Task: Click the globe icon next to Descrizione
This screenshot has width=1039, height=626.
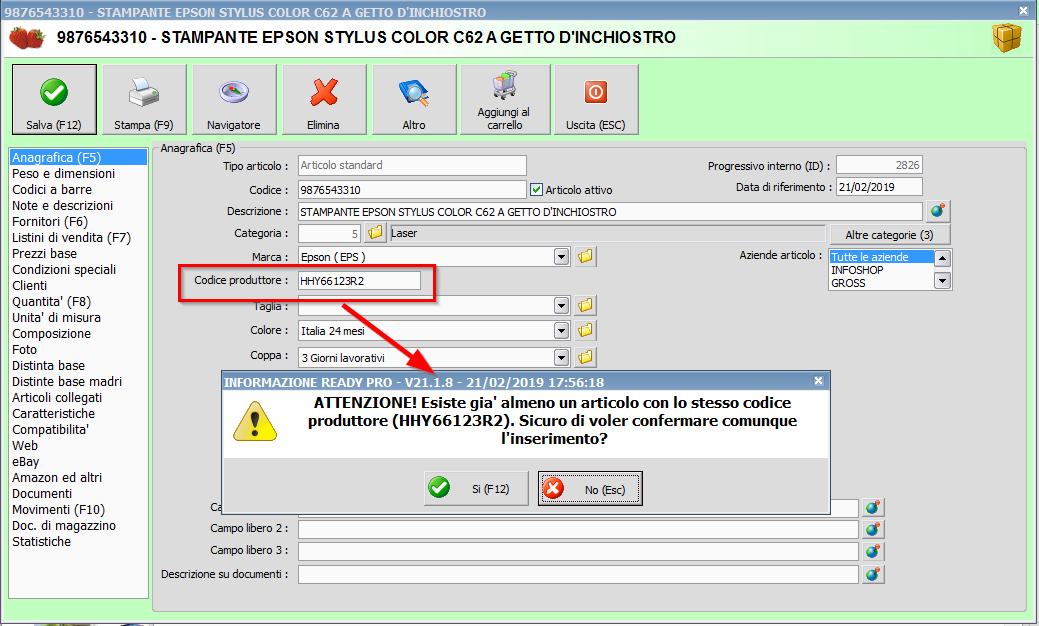Action: pos(938,211)
